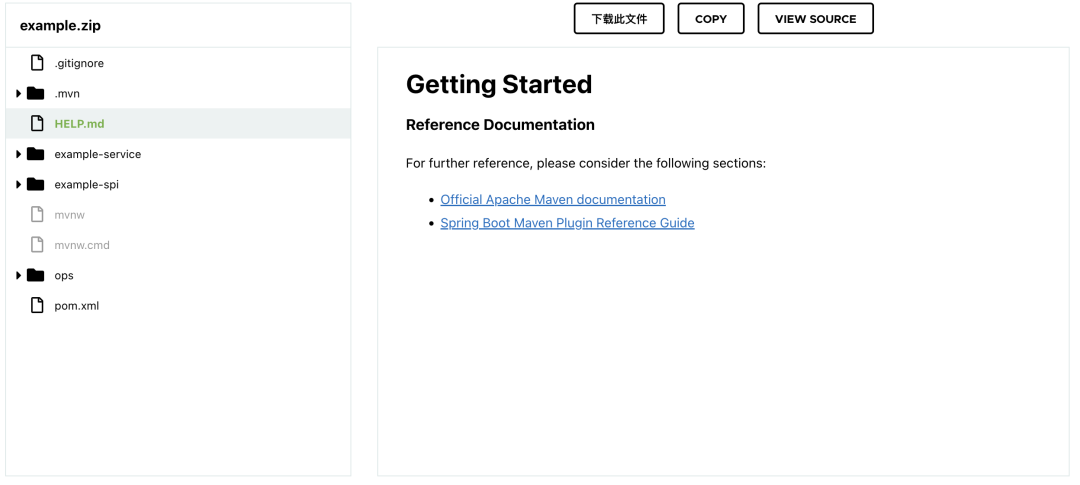1080x485 pixels.
Task: Click the example-spi folder icon
Action: tap(36, 185)
